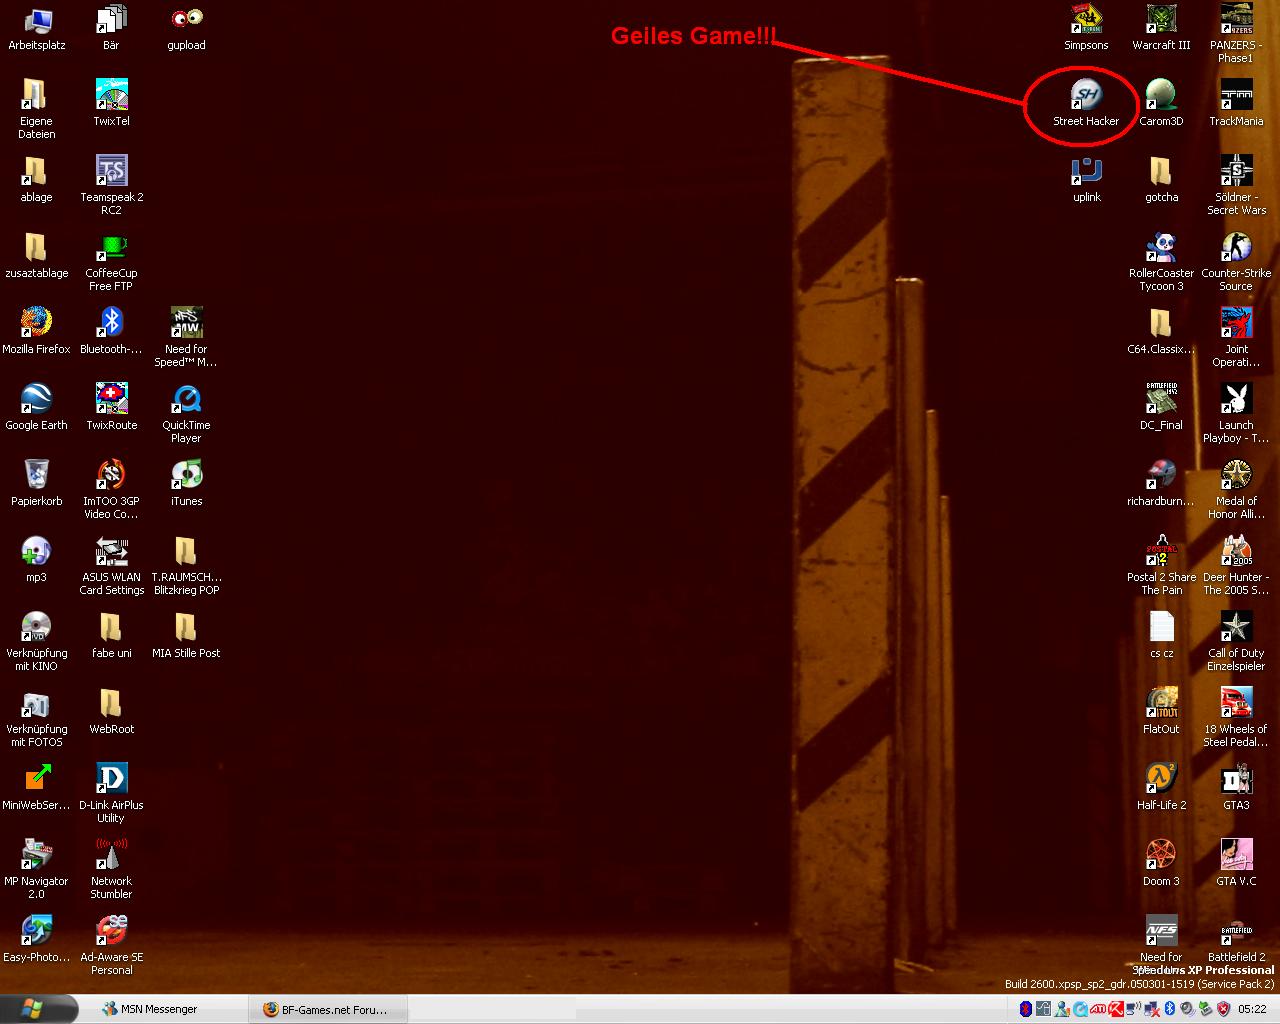
Task: Launch Deer Hunter - The 2005 Season
Action: coord(1236,565)
